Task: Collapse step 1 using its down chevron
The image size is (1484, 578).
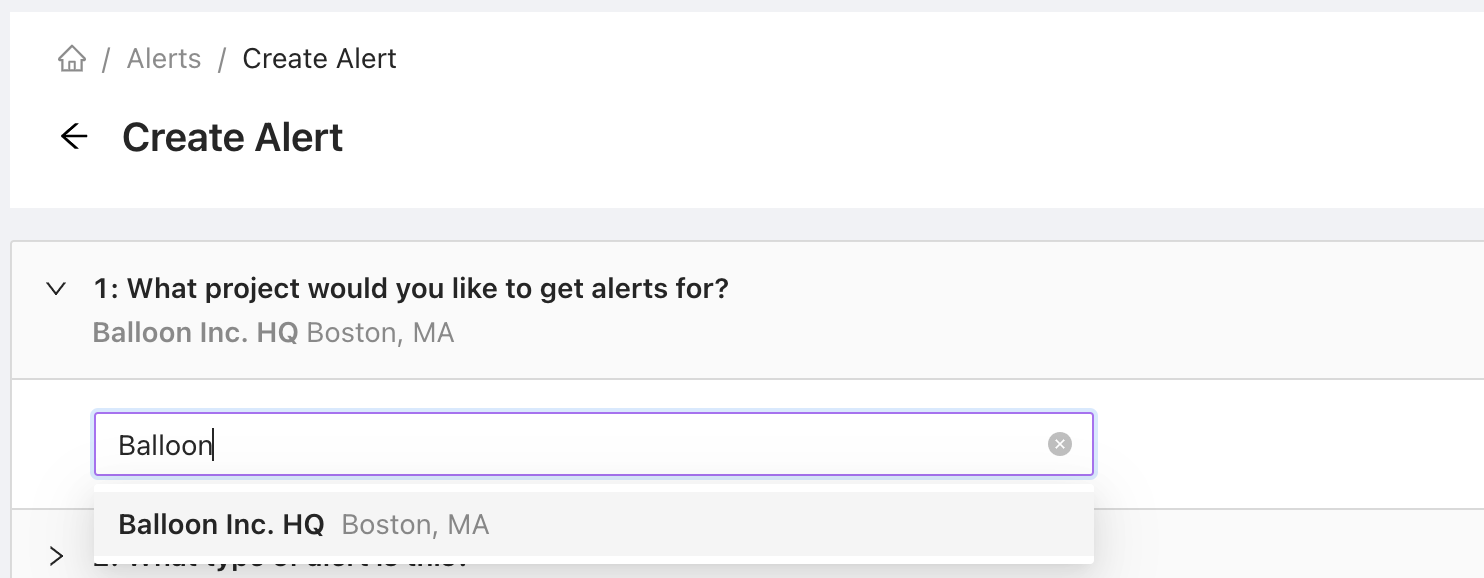Action: [x=57, y=289]
